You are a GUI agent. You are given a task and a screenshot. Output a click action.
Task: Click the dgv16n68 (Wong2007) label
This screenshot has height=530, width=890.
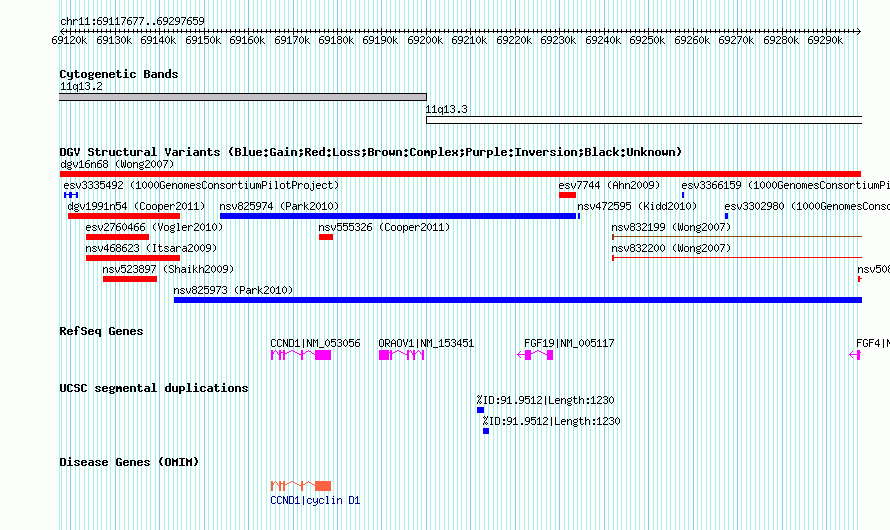click(x=117, y=164)
